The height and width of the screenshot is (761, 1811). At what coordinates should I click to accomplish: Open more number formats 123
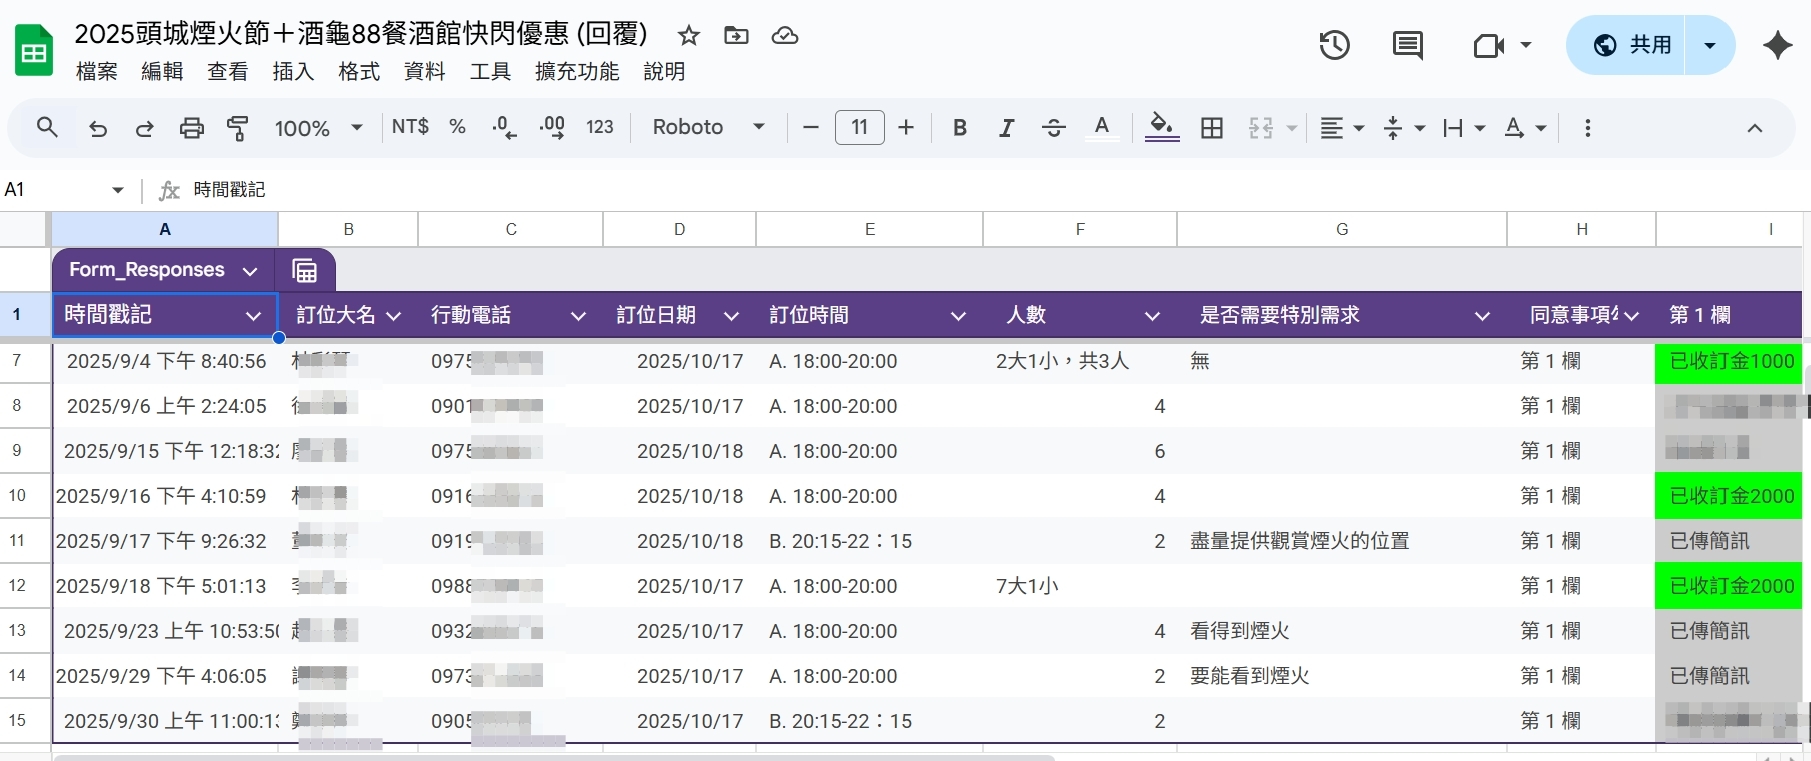pyautogui.click(x=600, y=127)
